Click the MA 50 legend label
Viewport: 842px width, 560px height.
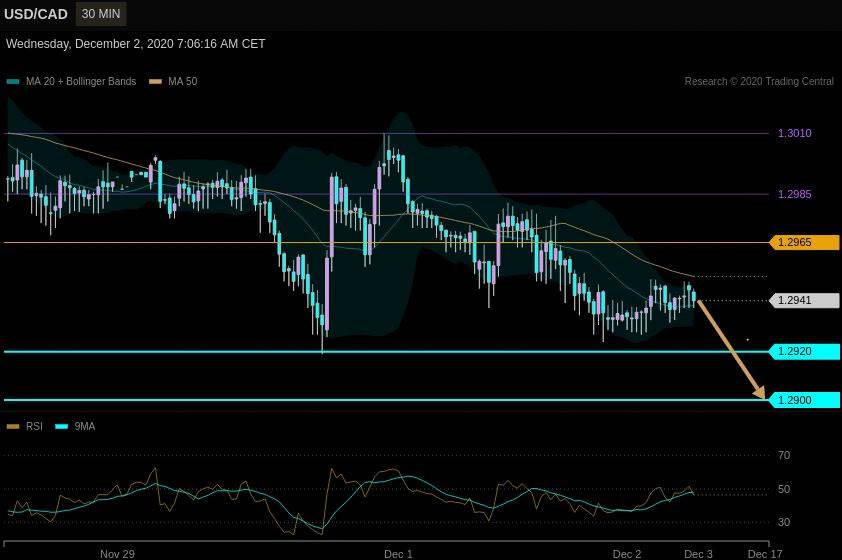point(183,82)
